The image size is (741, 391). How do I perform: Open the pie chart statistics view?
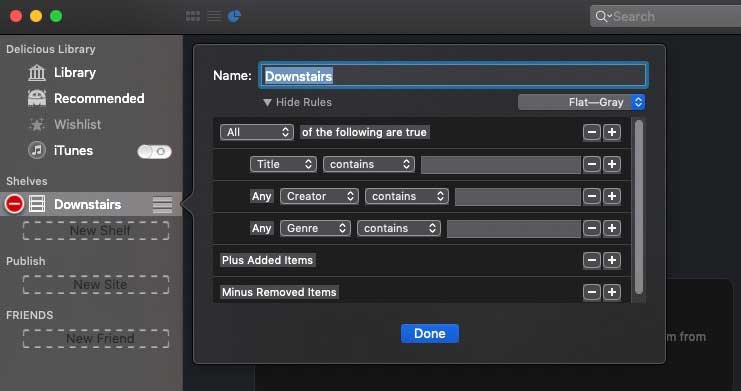[x=234, y=16]
